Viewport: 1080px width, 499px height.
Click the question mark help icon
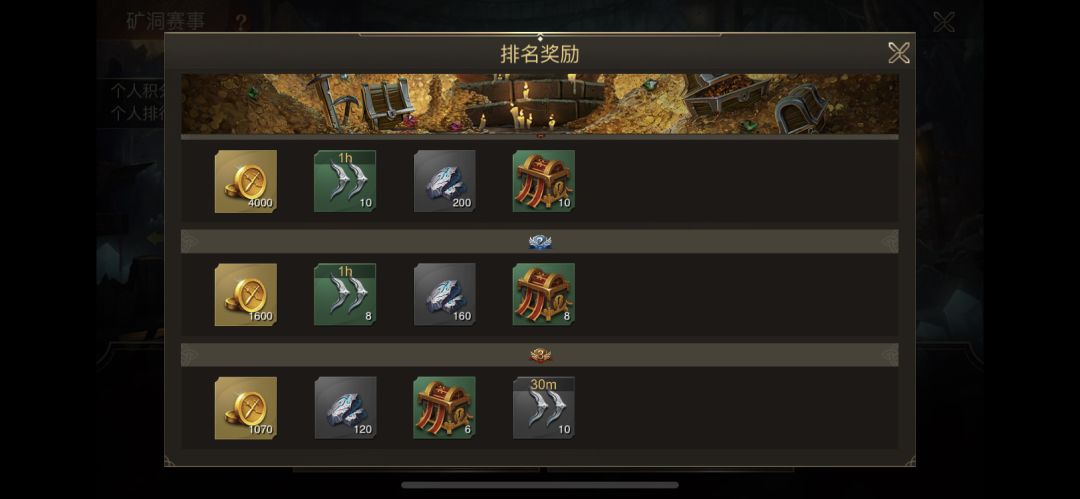pos(241,23)
